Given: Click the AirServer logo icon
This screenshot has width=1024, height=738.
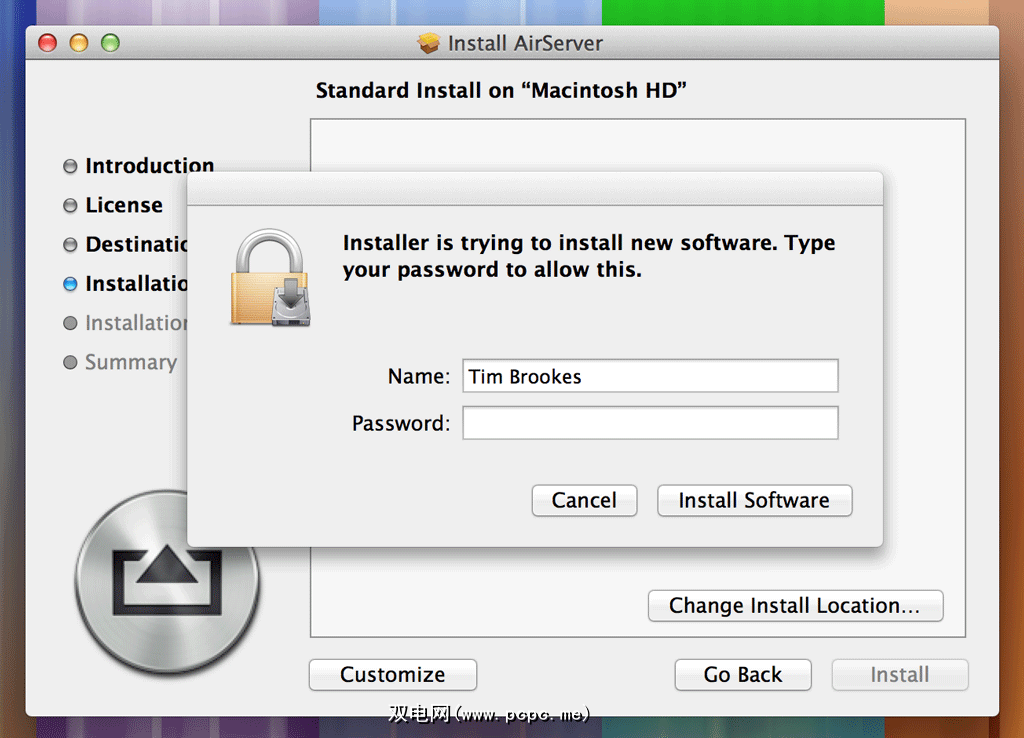Looking at the screenshot, I should [167, 580].
